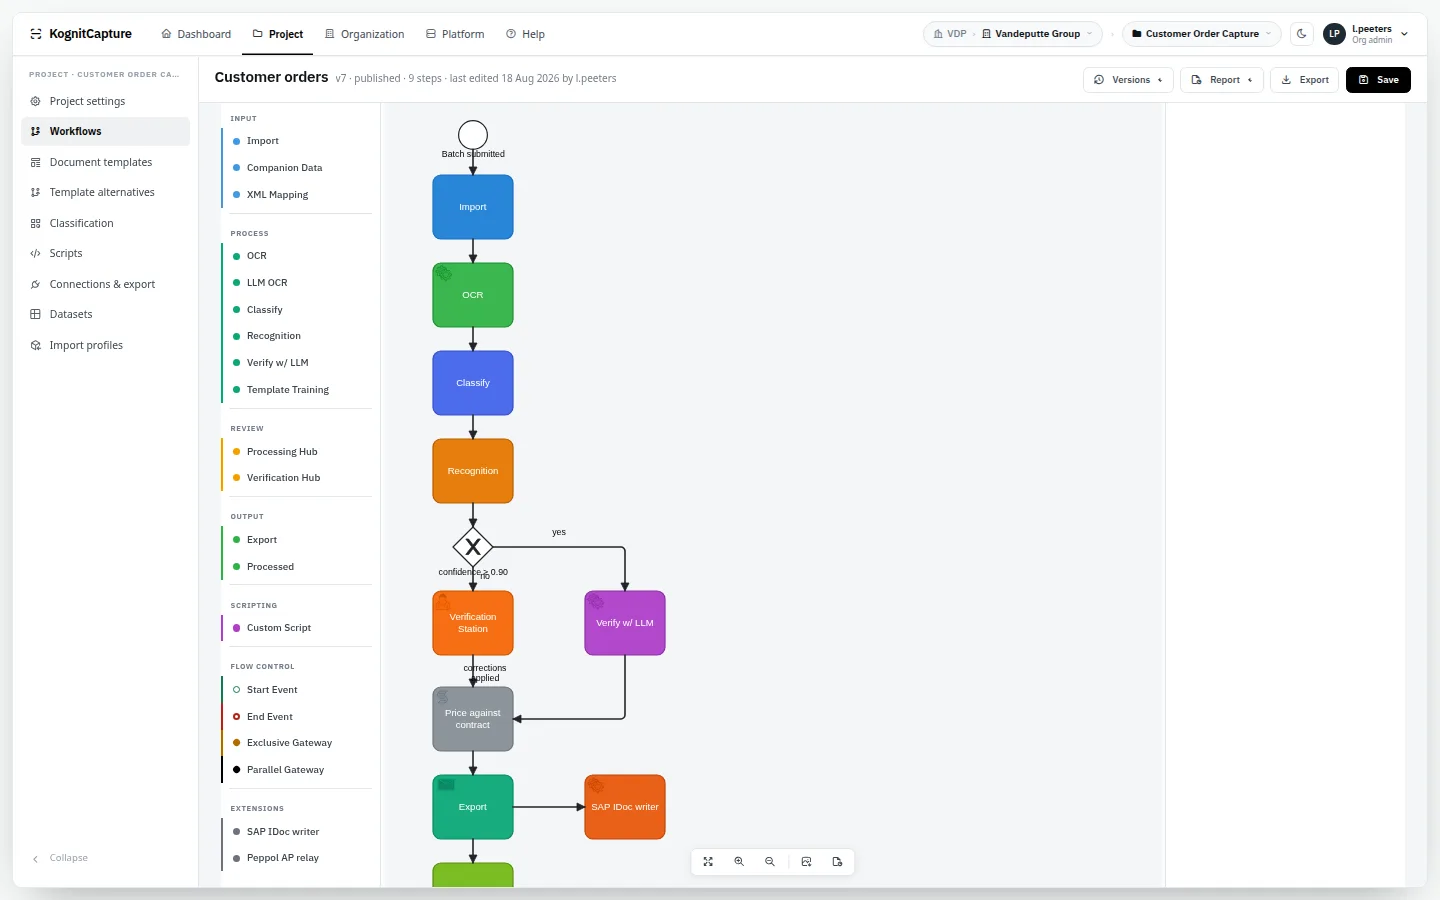
Task: Click the 'yes' label on gateway branch
Action: pyautogui.click(x=559, y=532)
